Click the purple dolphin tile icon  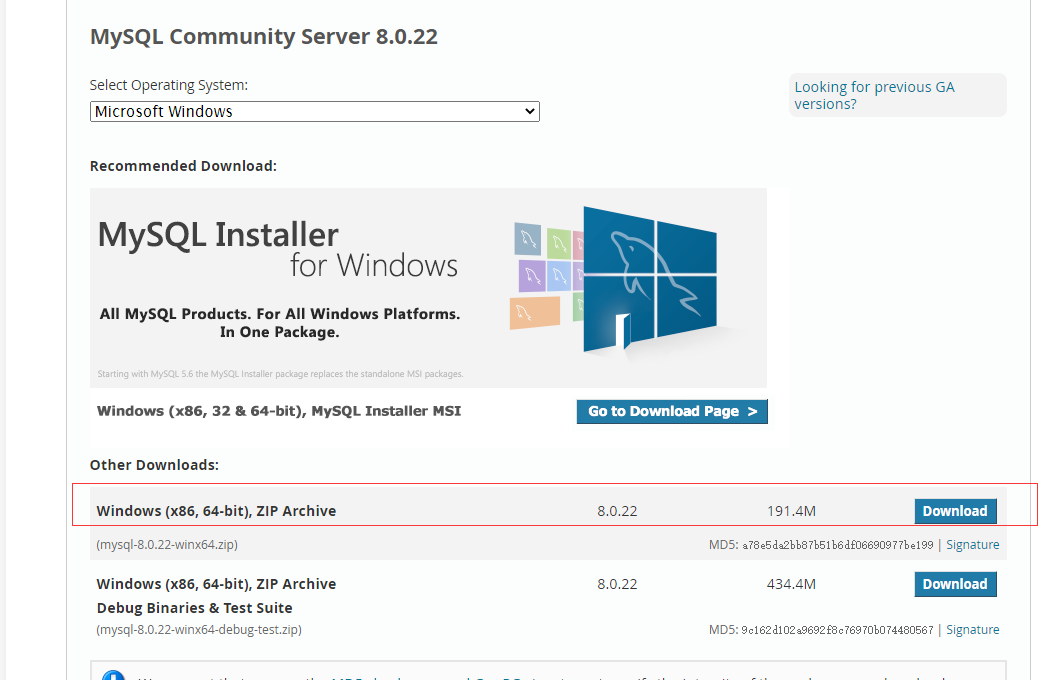[x=532, y=275]
